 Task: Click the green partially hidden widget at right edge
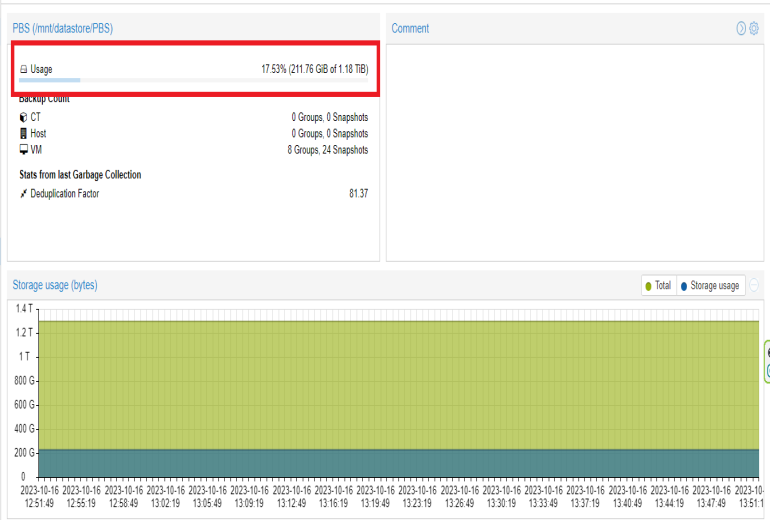coord(766,362)
